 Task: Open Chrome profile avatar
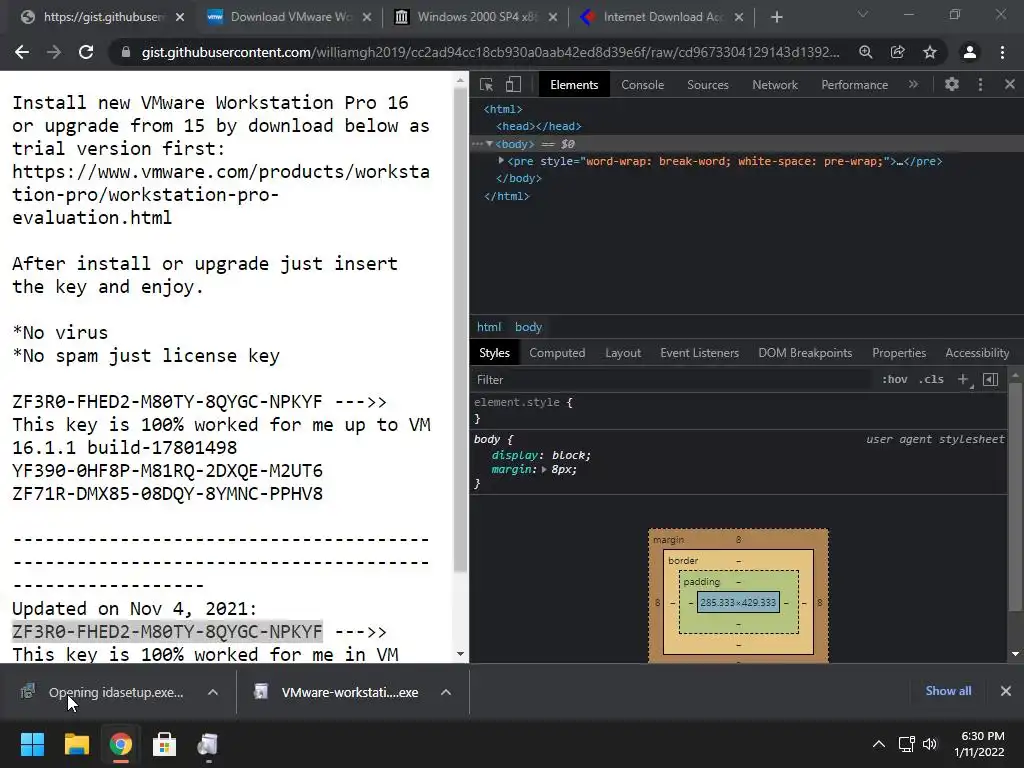pos(970,52)
